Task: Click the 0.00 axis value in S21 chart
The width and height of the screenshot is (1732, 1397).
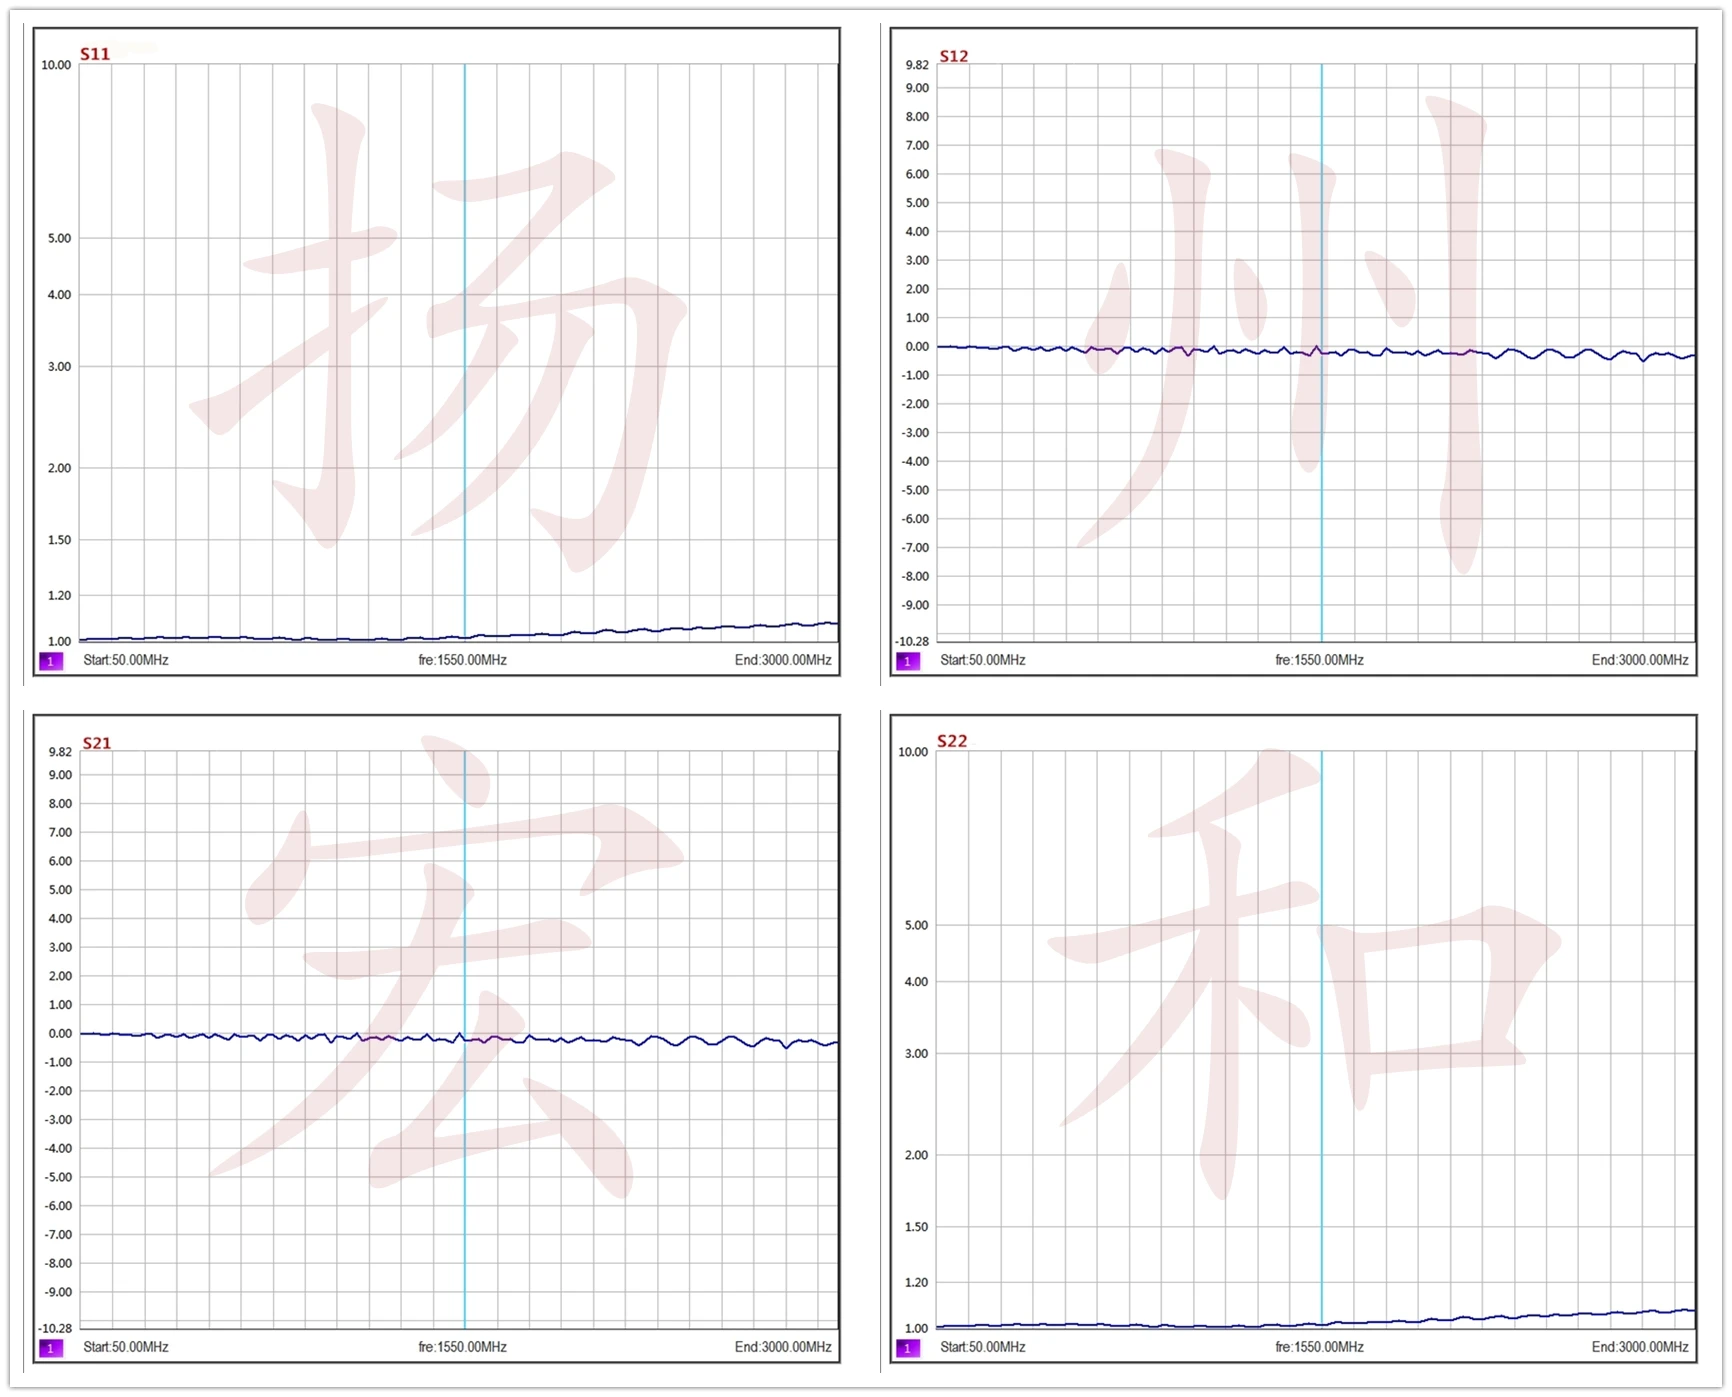Action: (60, 1034)
